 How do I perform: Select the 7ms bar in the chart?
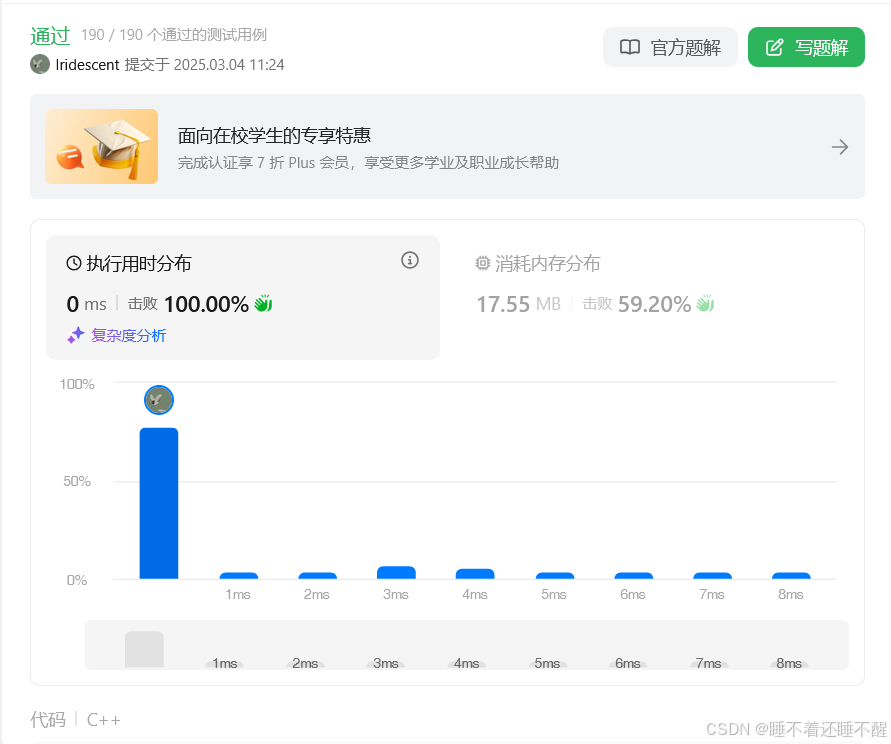click(713, 576)
